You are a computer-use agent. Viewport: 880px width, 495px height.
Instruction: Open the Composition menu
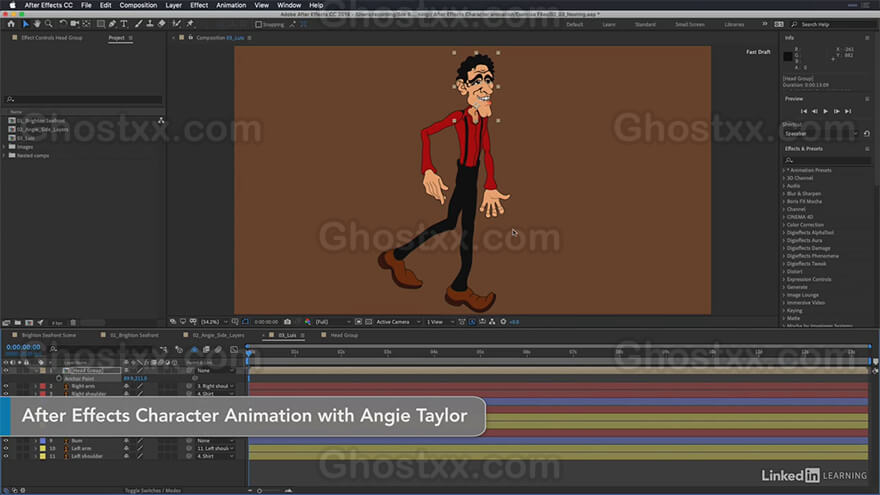138,5
